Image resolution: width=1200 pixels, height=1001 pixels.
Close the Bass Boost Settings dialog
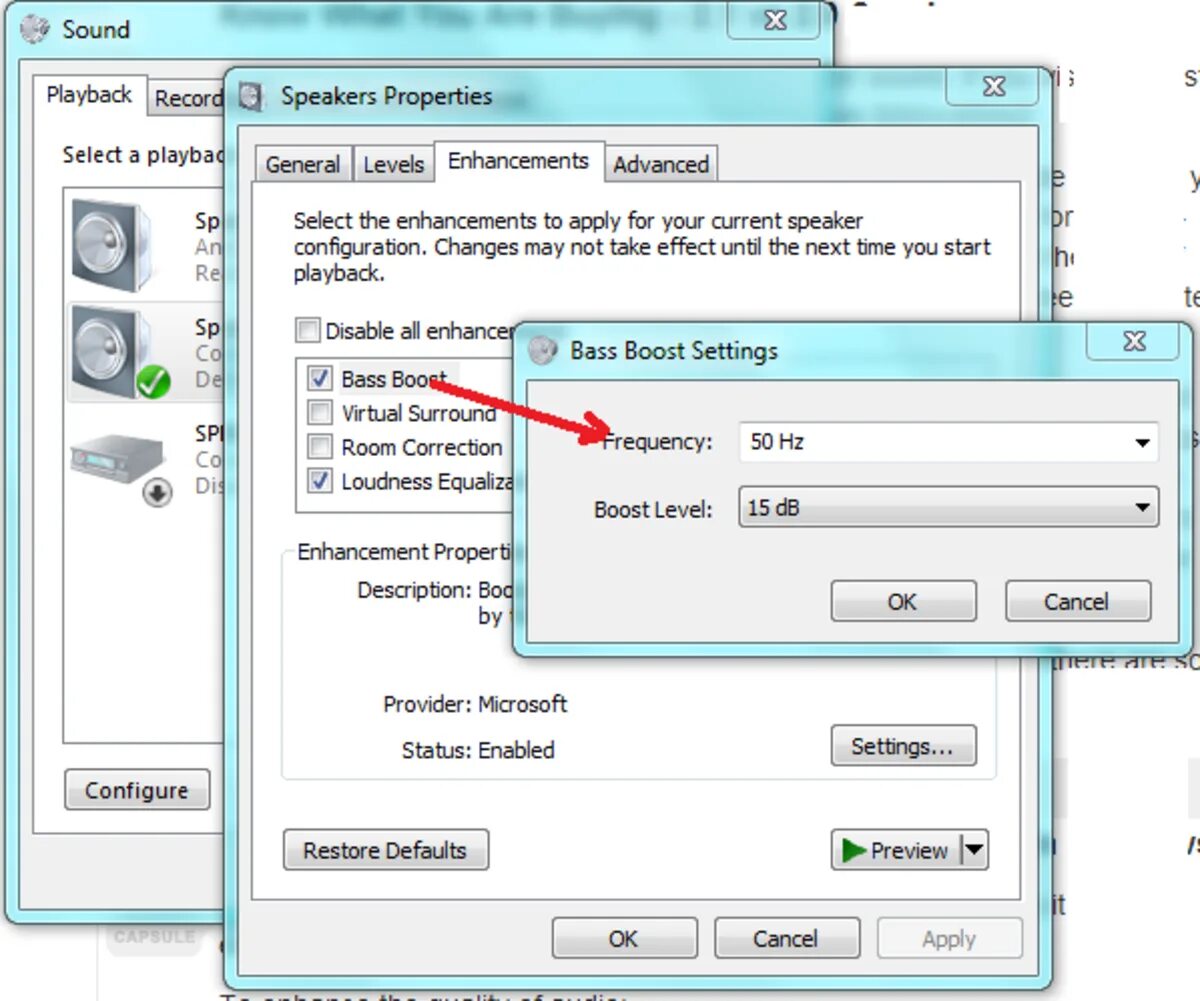pos(1135,342)
